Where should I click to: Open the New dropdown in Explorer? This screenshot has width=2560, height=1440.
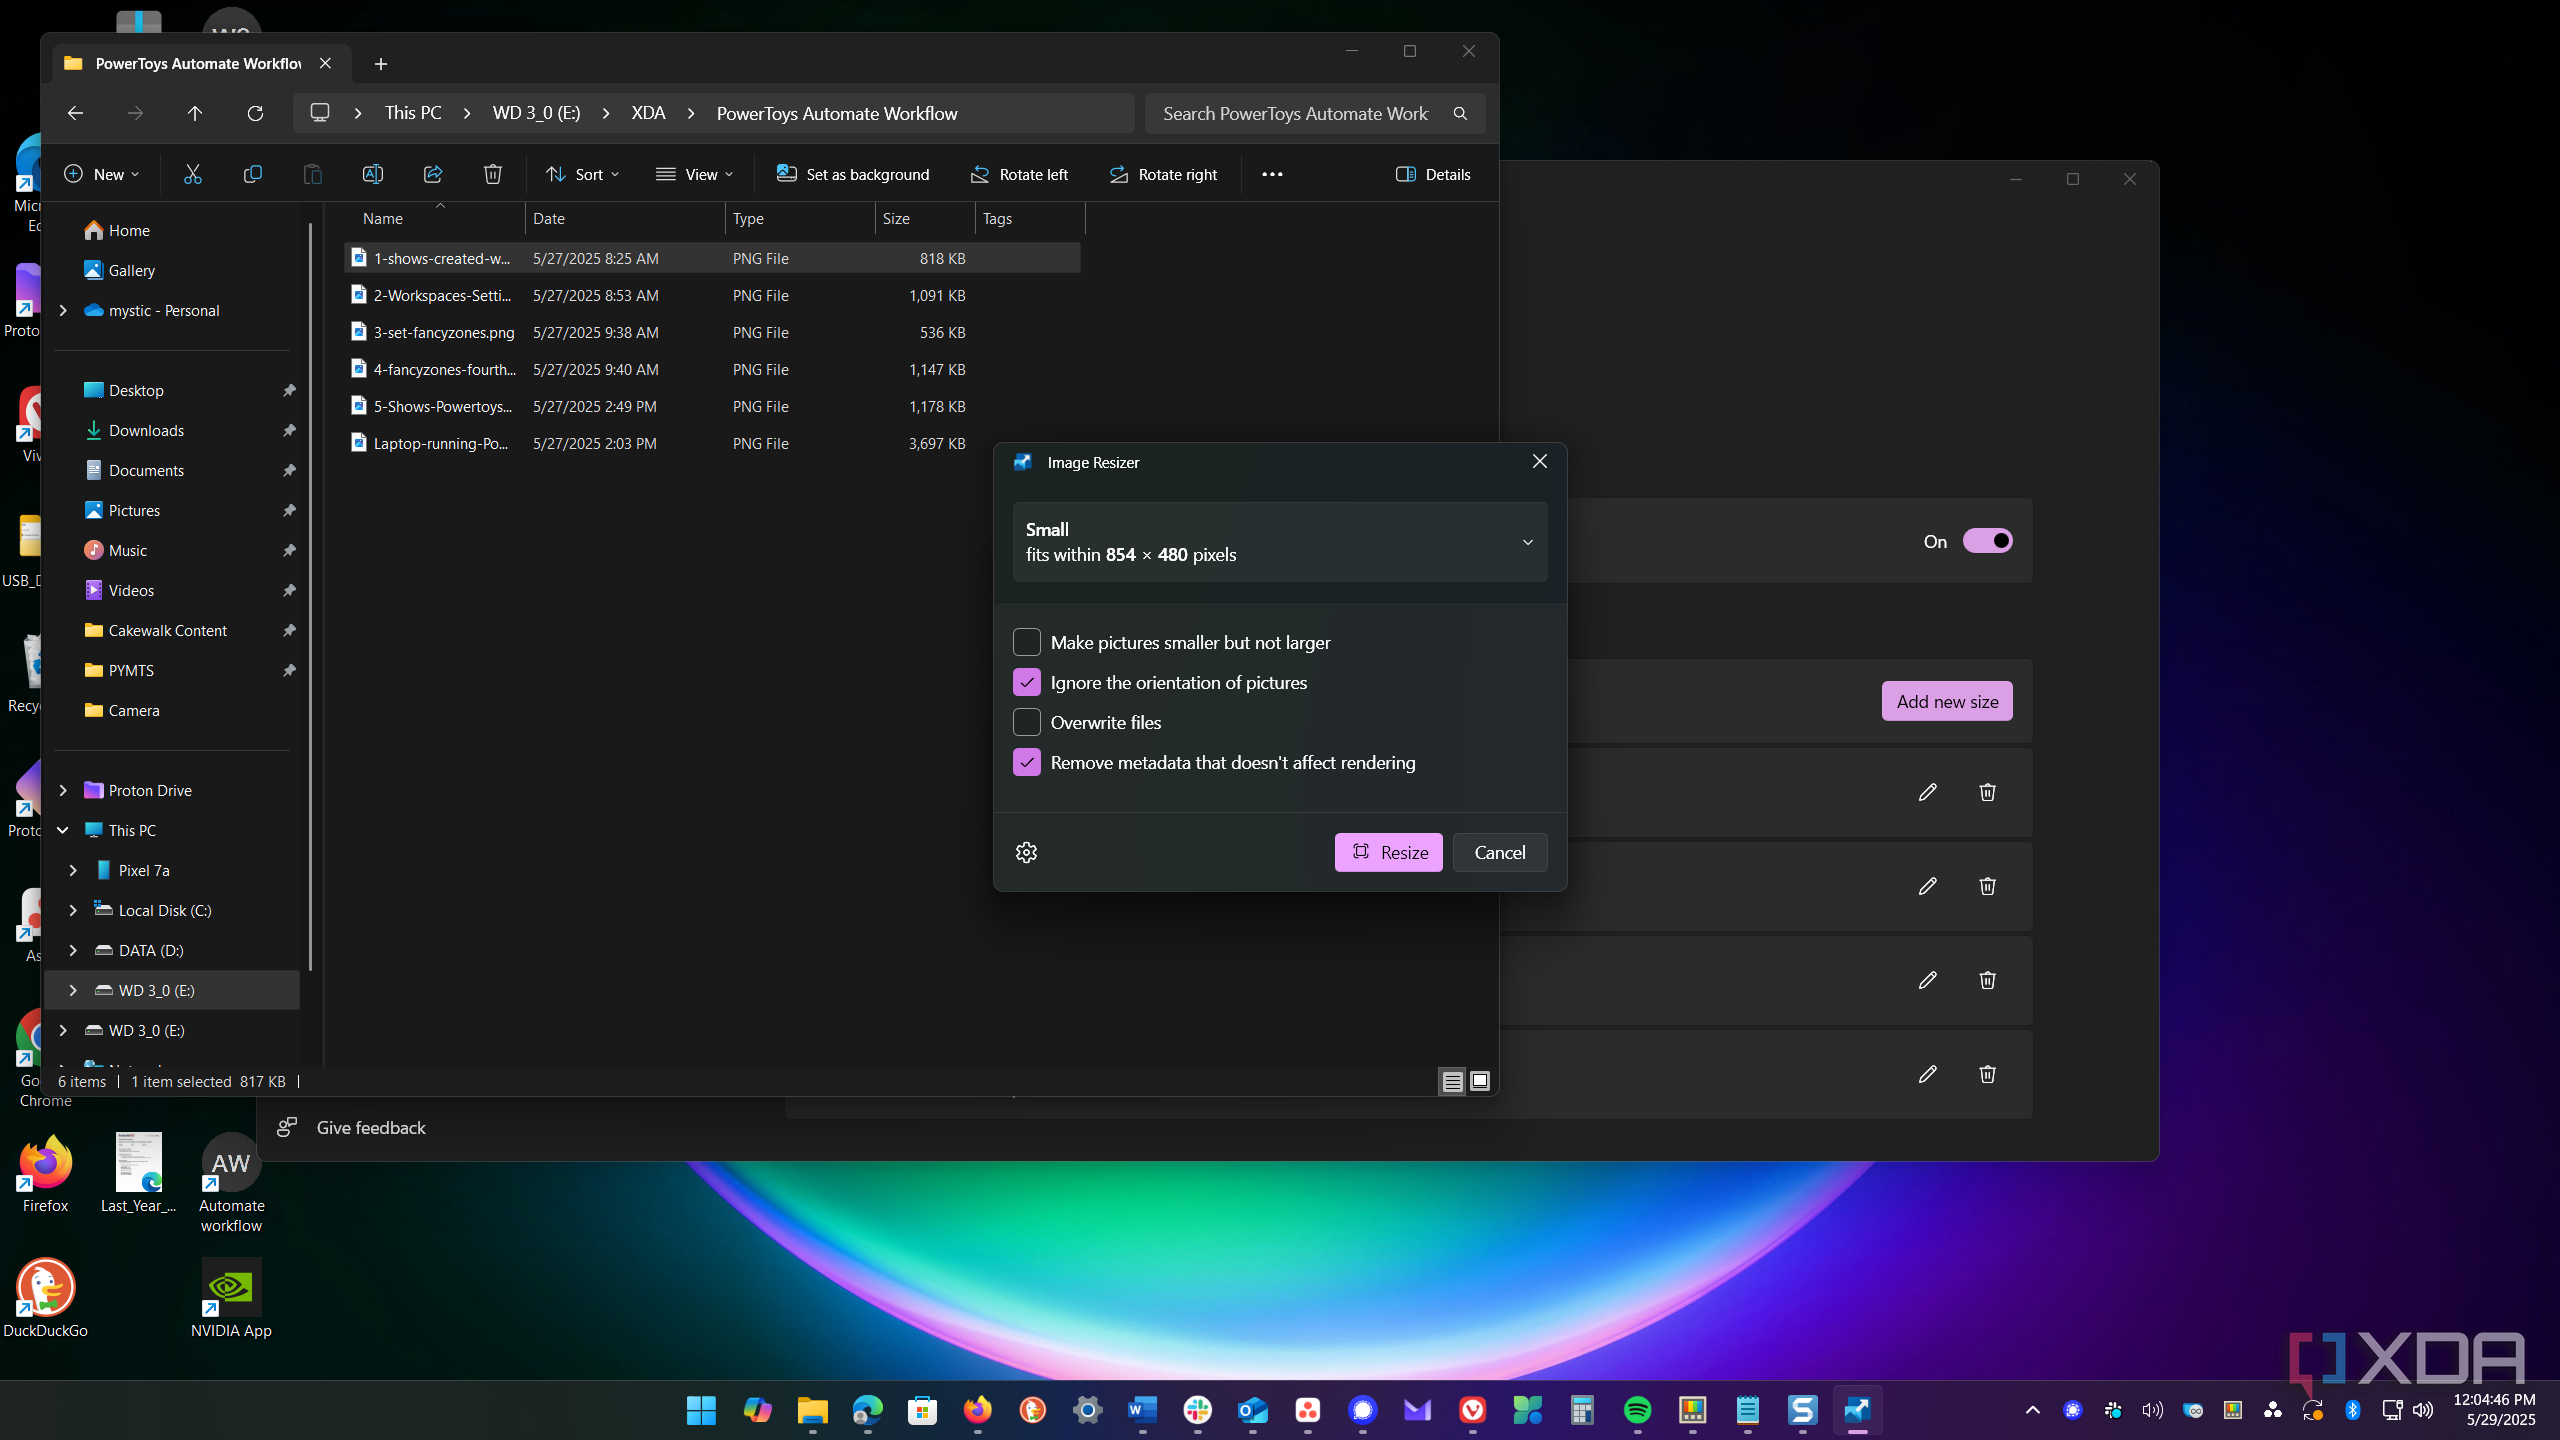click(101, 174)
